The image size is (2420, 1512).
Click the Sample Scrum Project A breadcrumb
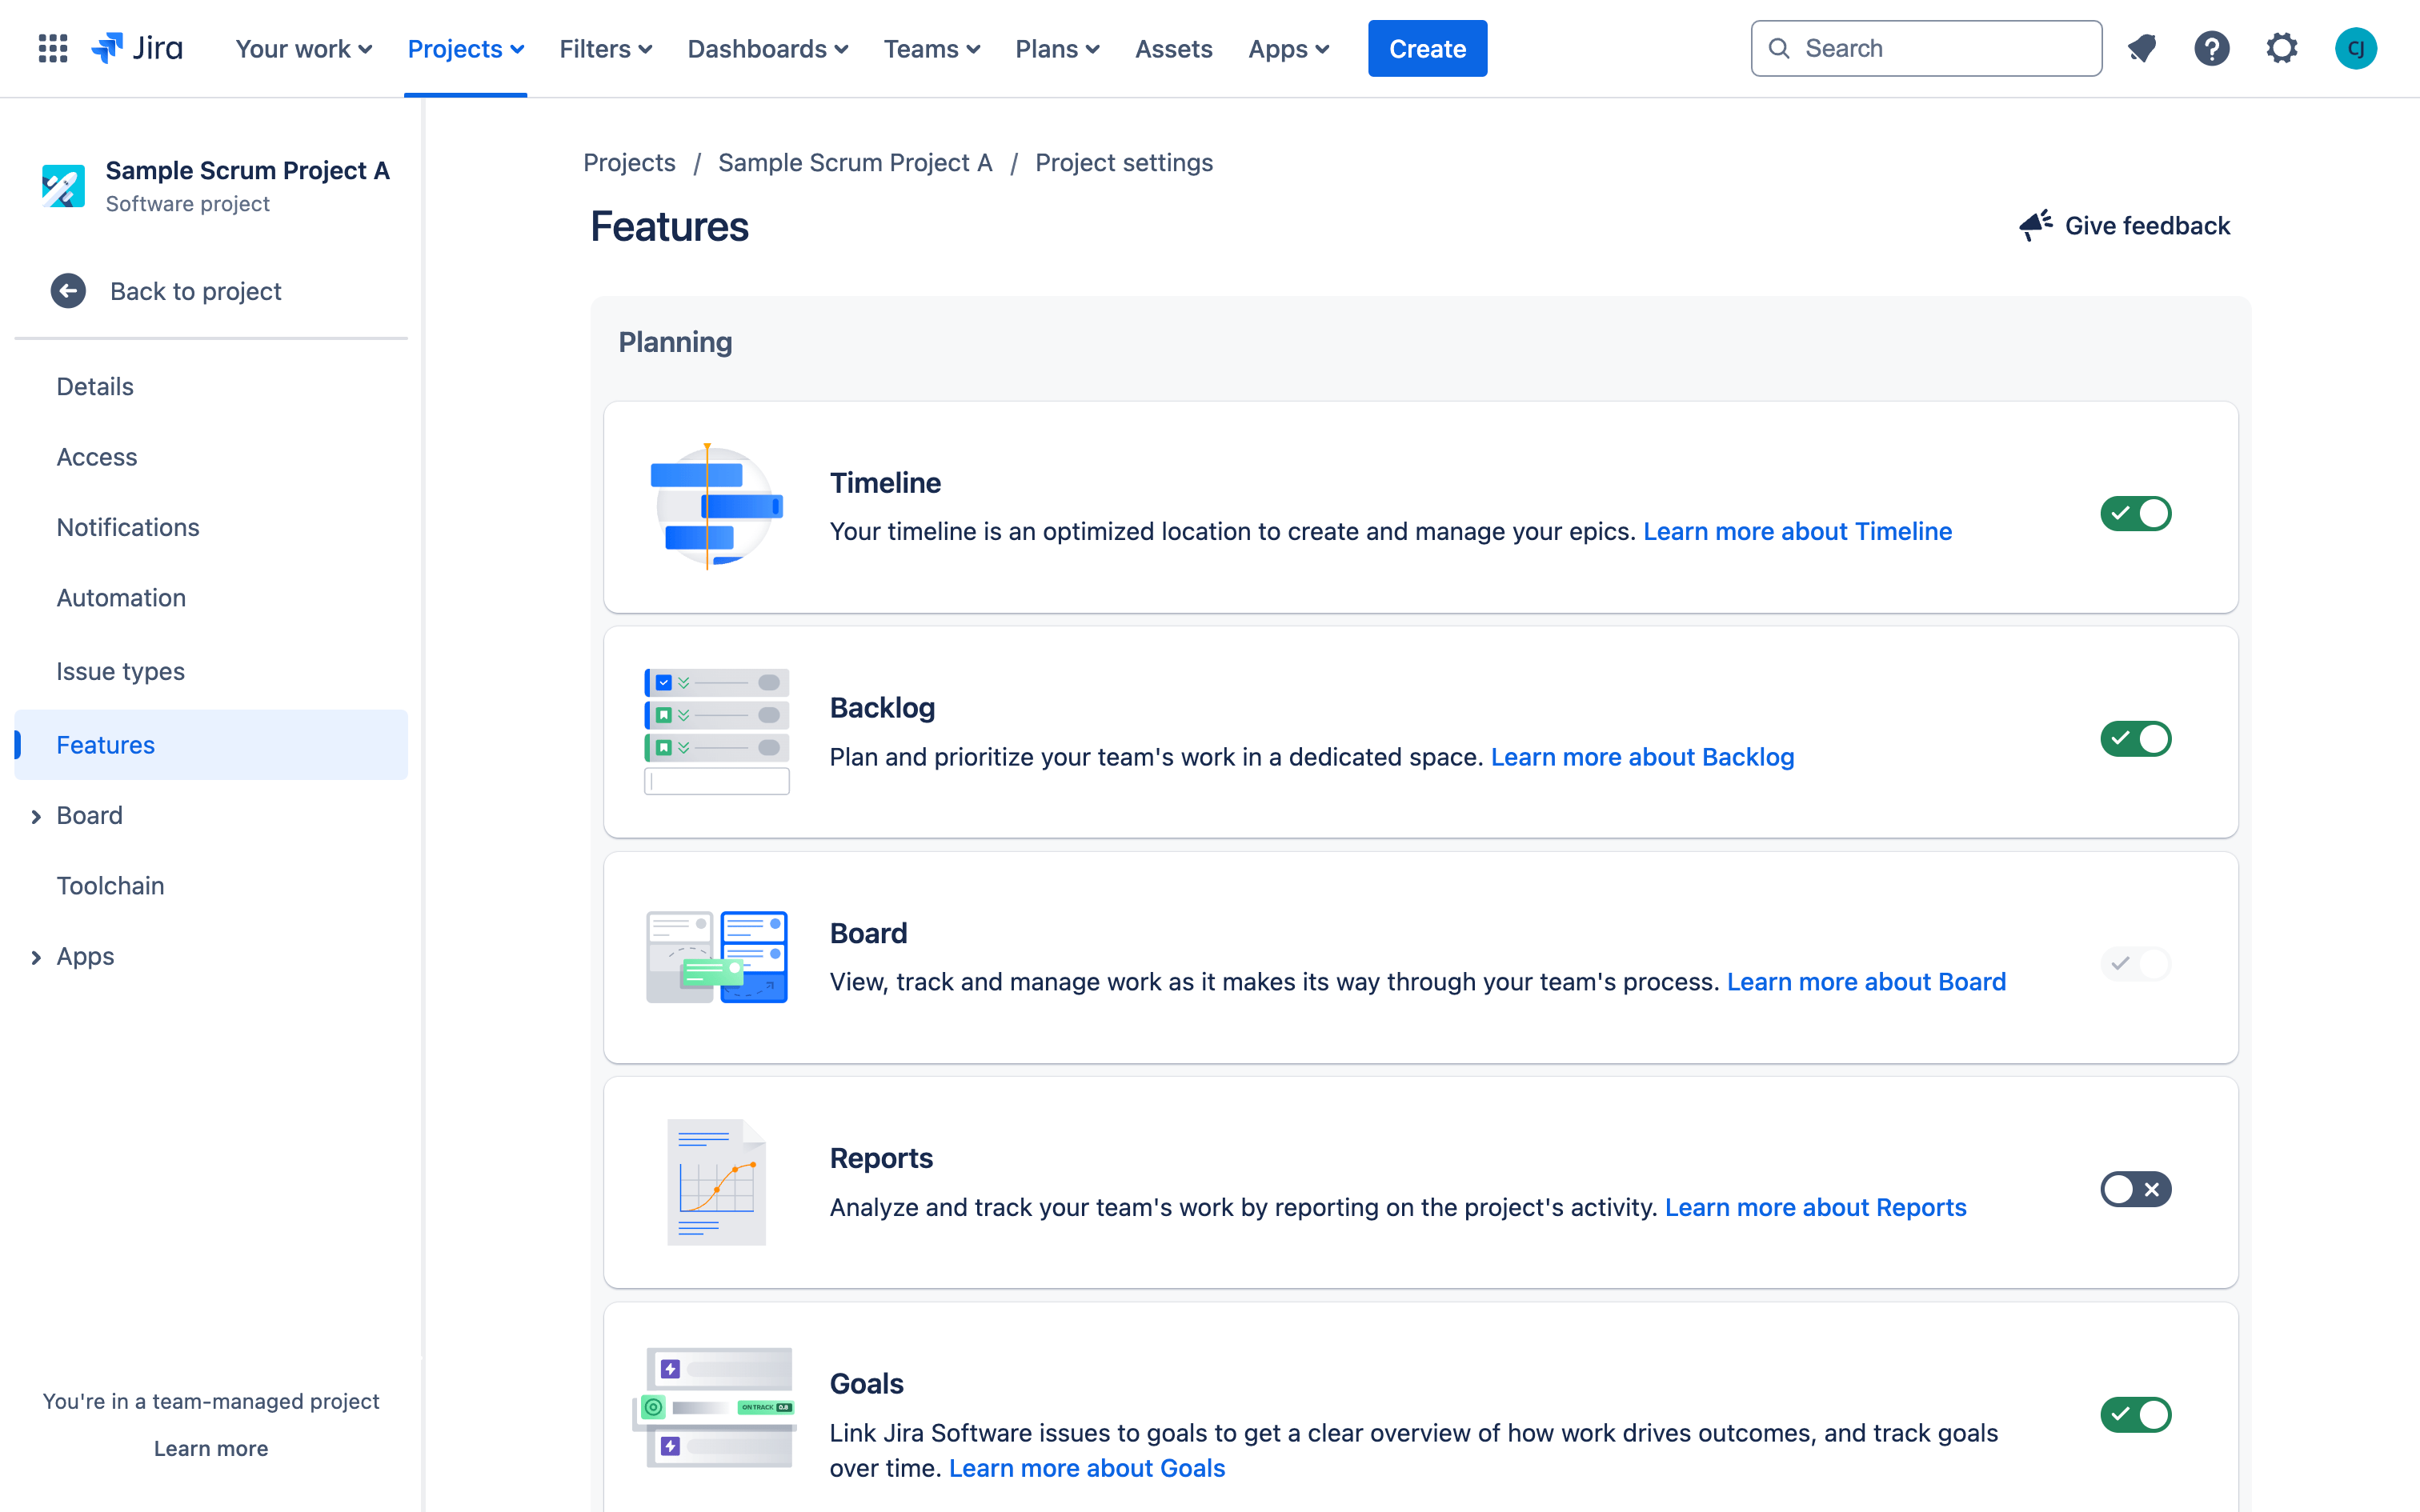[855, 162]
